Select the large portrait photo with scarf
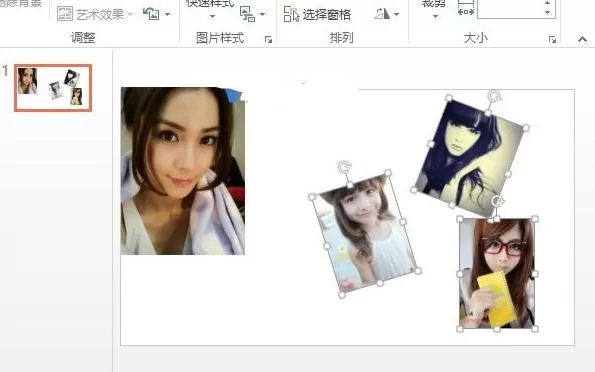Screen dimensions: 595x372 (183, 171)
